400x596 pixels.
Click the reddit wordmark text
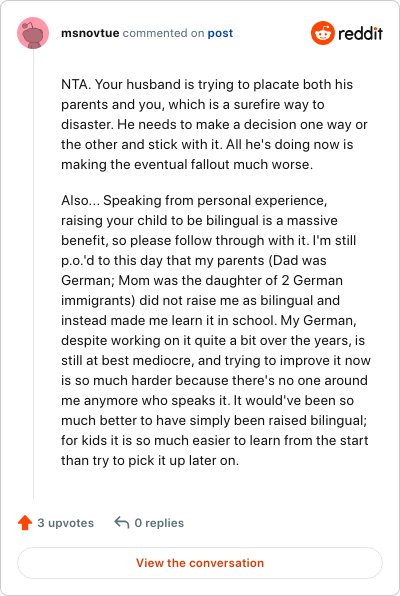coord(360,33)
